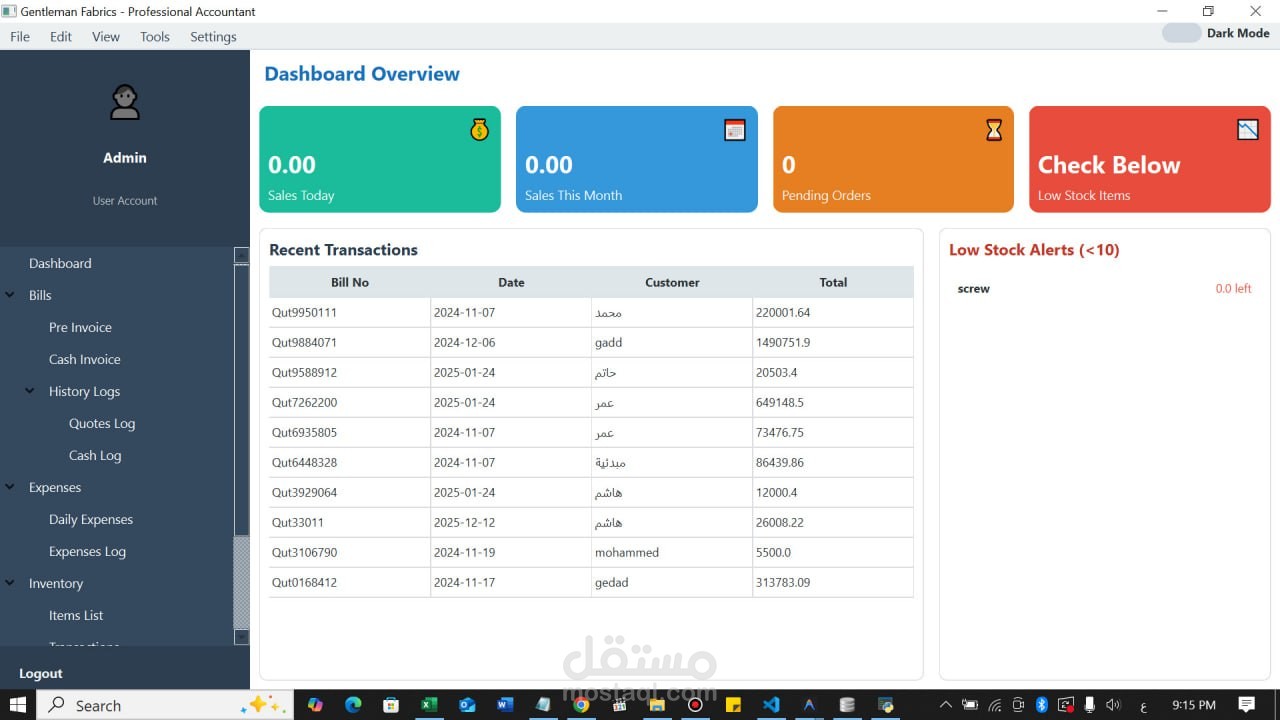Screen dimensions: 1280x720
Task: Open Outlook from the taskbar
Action: tap(467, 705)
